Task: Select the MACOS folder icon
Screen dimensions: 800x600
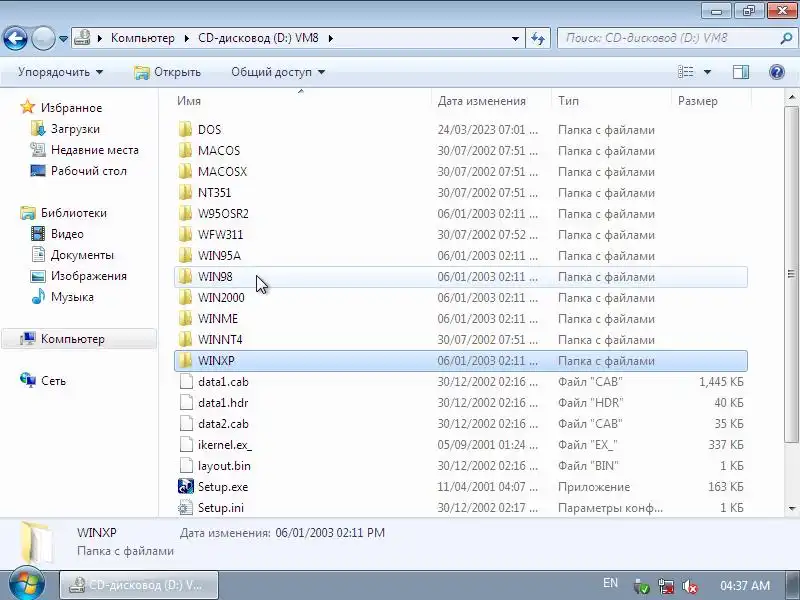Action: click(x=186, y=150)
